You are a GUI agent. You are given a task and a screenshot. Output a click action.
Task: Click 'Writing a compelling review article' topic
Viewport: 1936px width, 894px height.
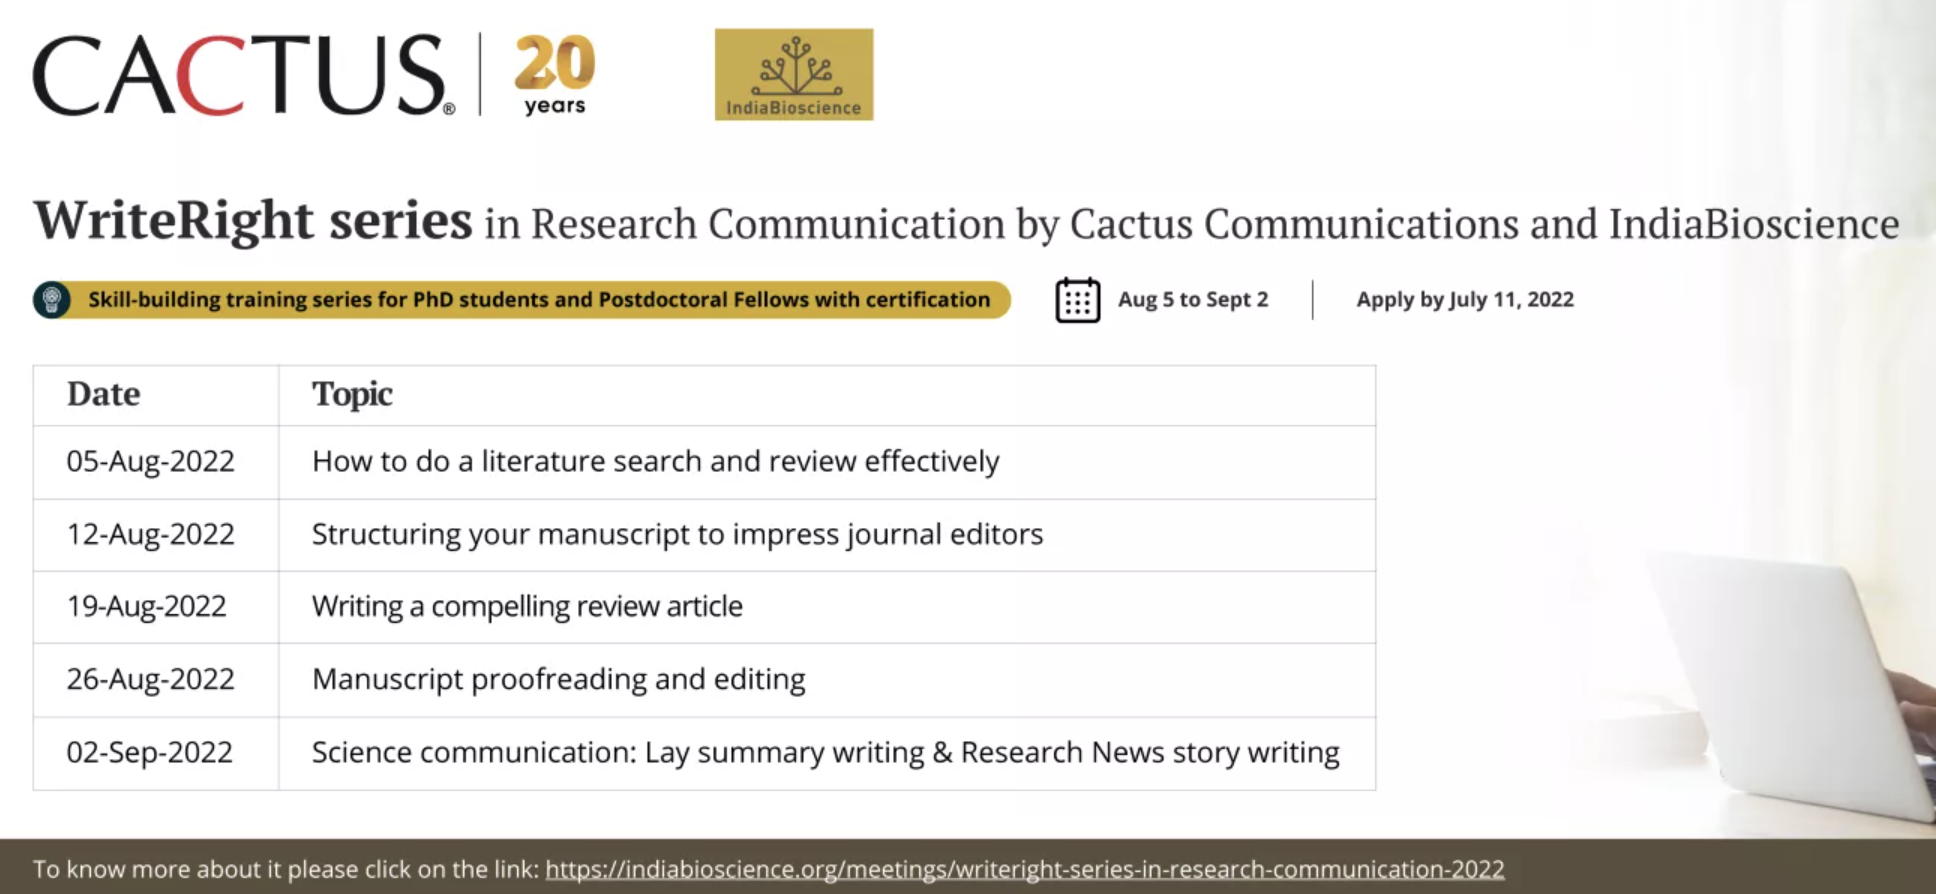pyautogui.click(x=527, y=606)
